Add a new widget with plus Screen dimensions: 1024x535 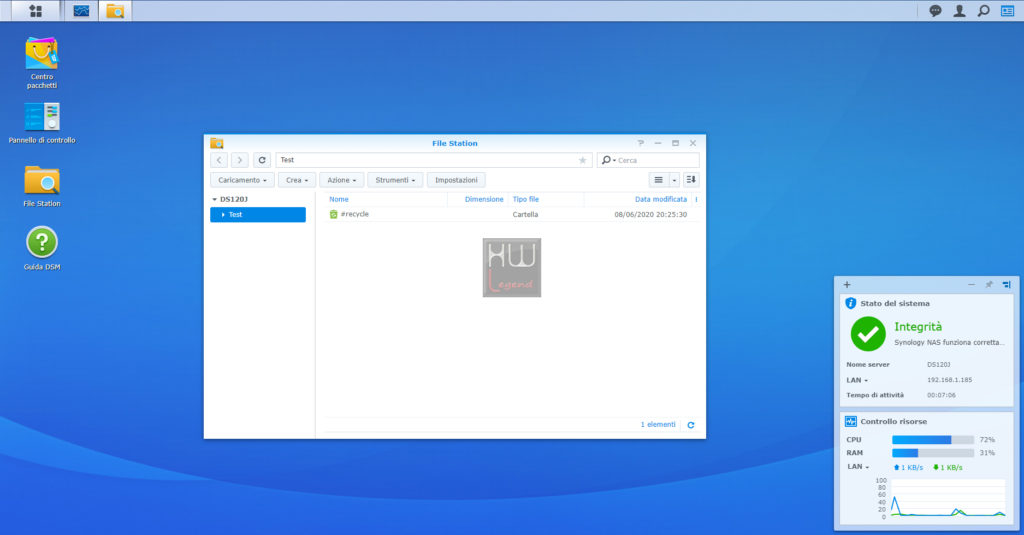coord(847,284)
